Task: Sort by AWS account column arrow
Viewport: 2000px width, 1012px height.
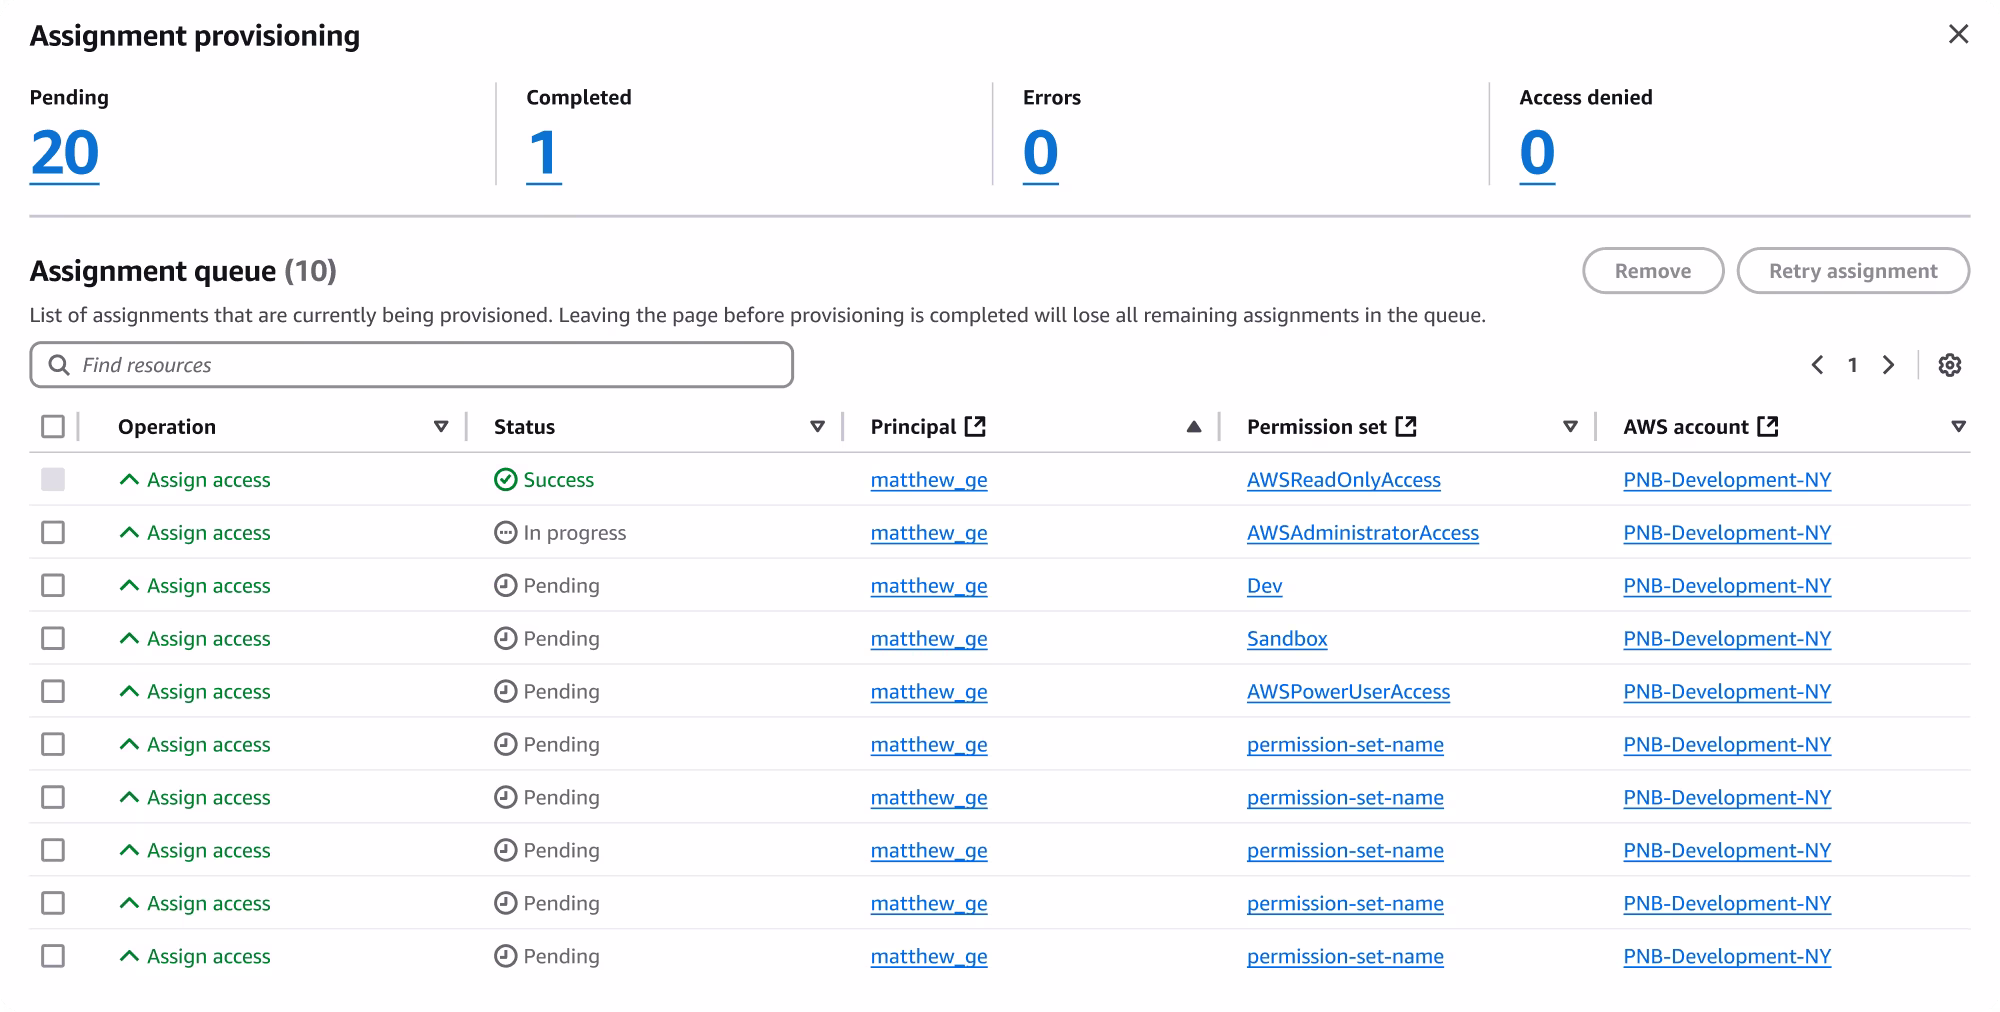Action: (x=1958, y=427)
